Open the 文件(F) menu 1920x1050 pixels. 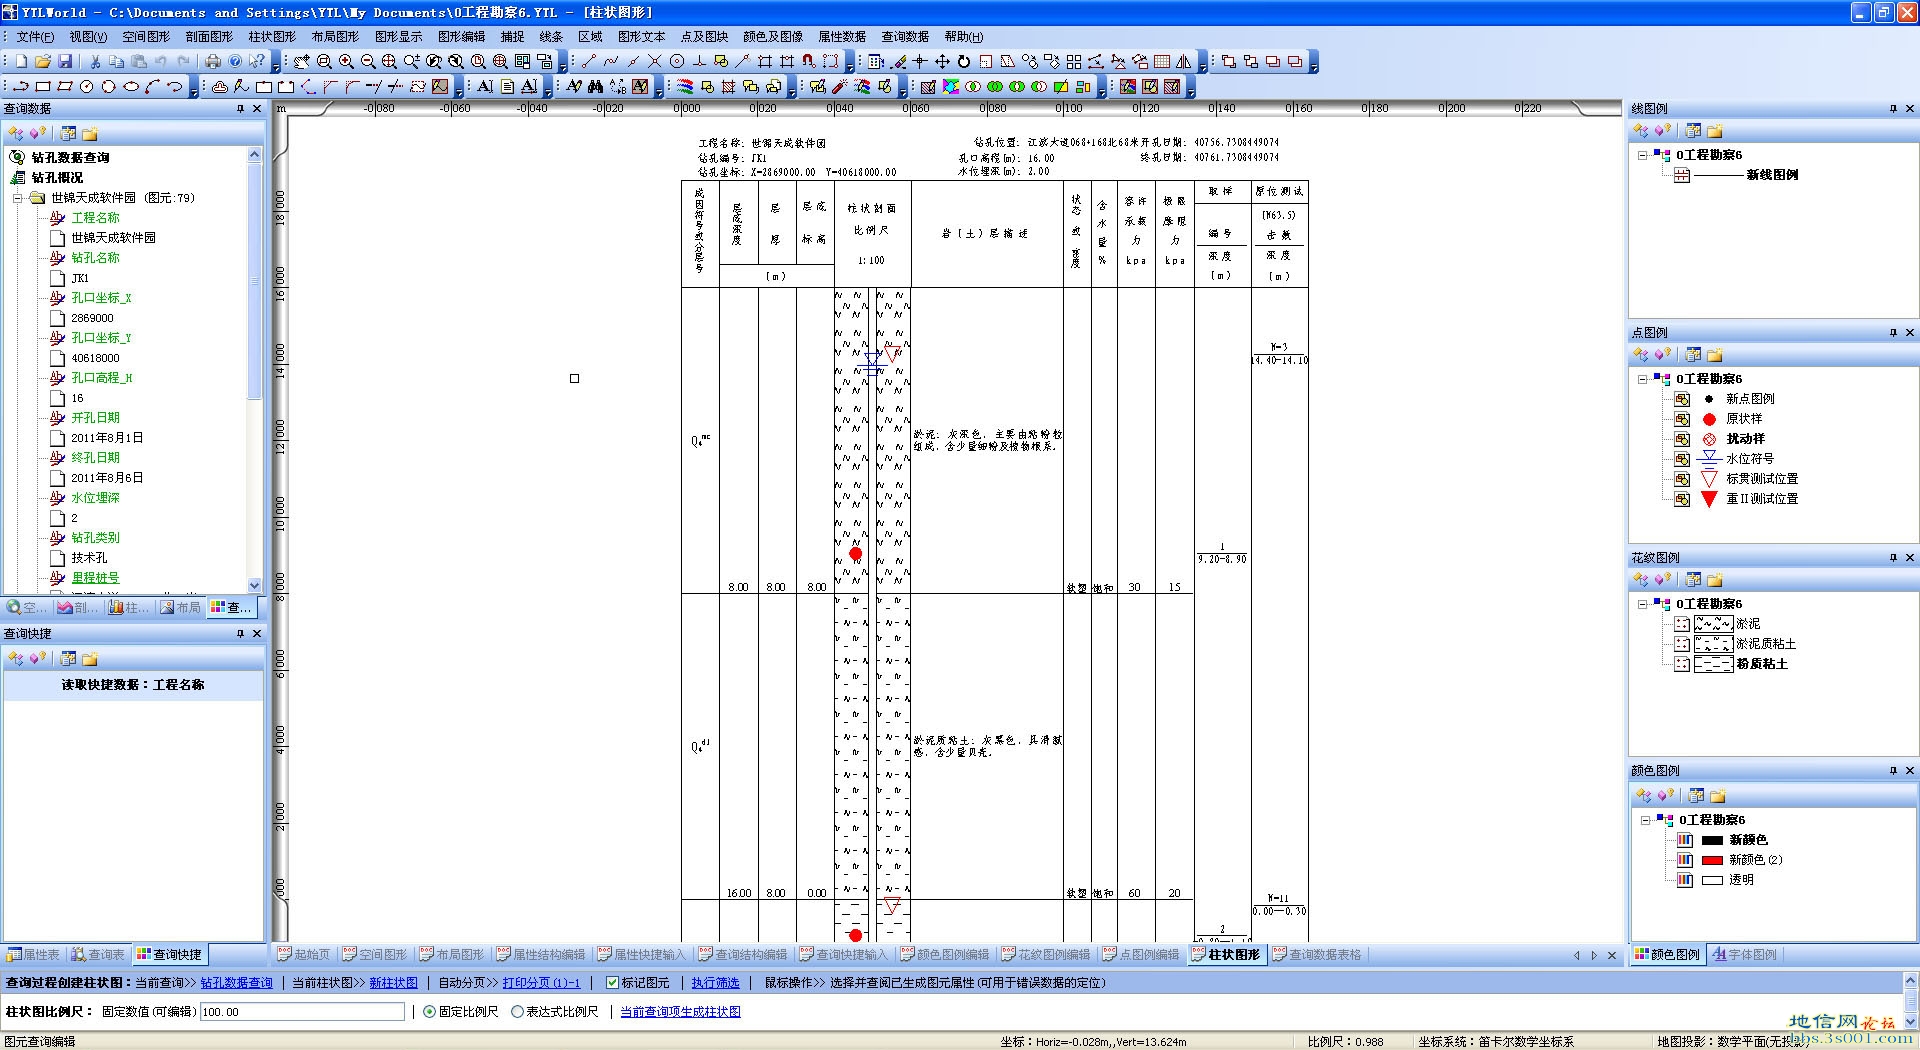click(35, 36)
